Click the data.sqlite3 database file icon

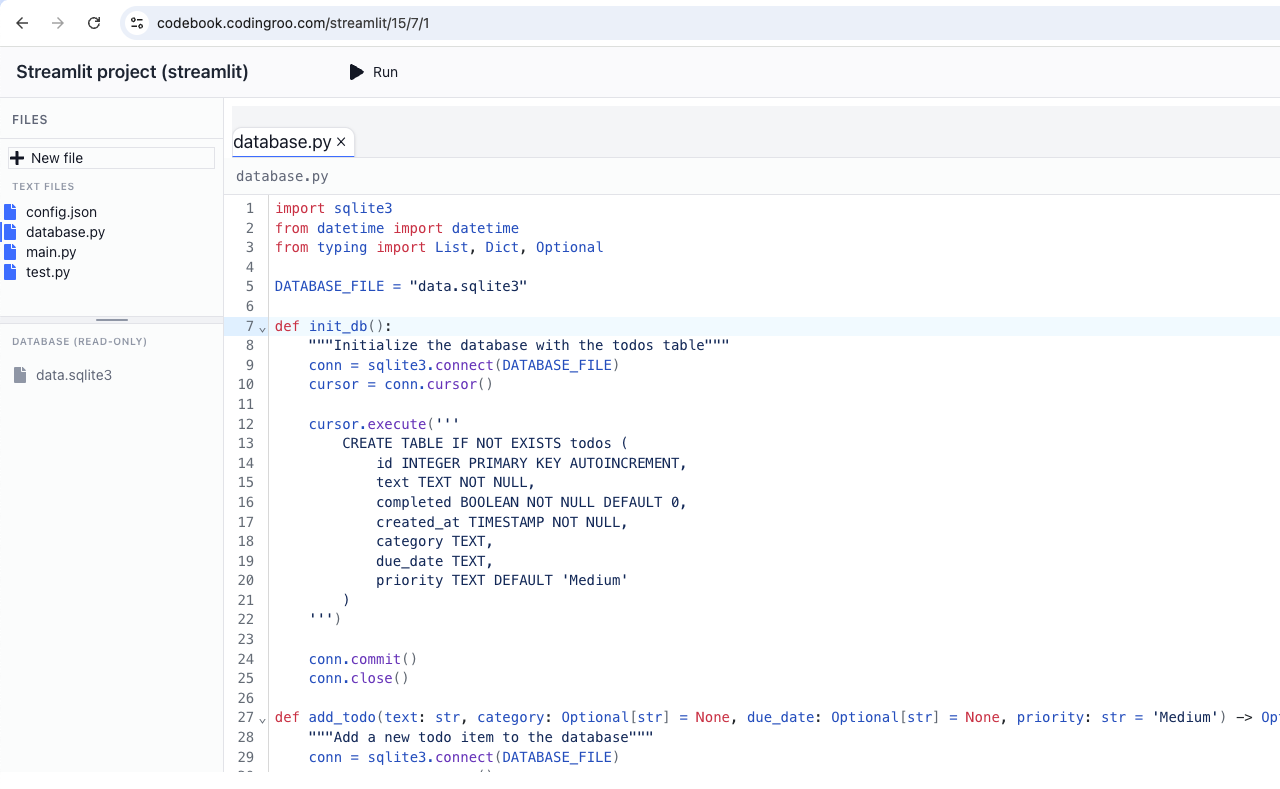pyautogui.click(x=20, y=375)
